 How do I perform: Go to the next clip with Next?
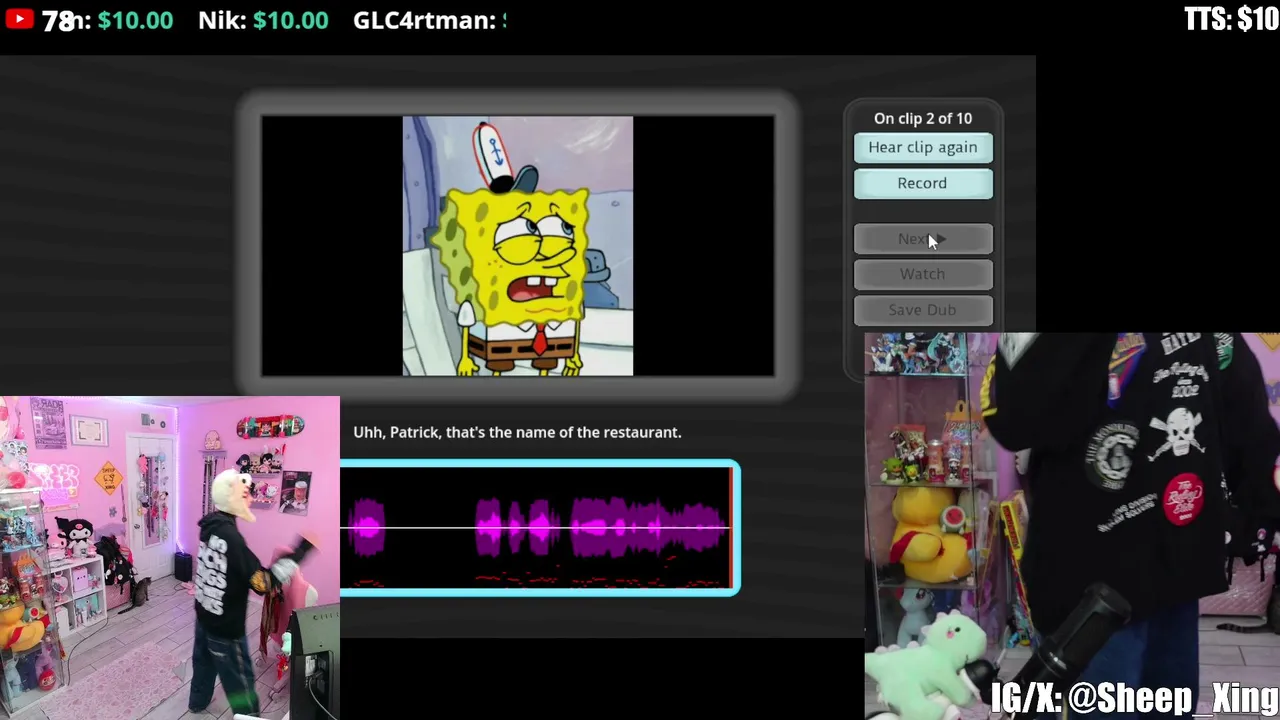click(923, 239)
